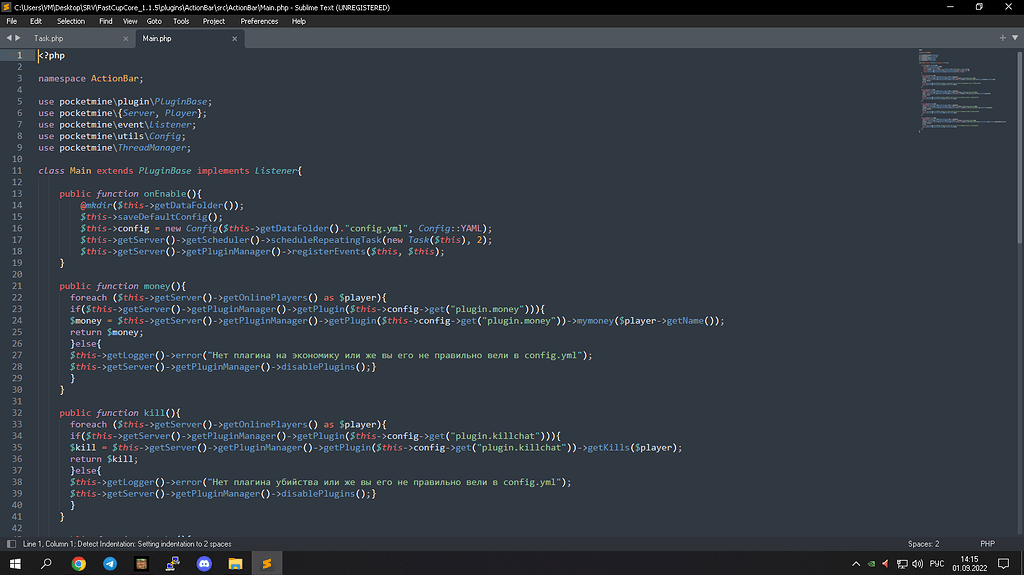Toggle the side bar icon in status bar
This screenshot has height=575, width=1024.
point(9,544)
